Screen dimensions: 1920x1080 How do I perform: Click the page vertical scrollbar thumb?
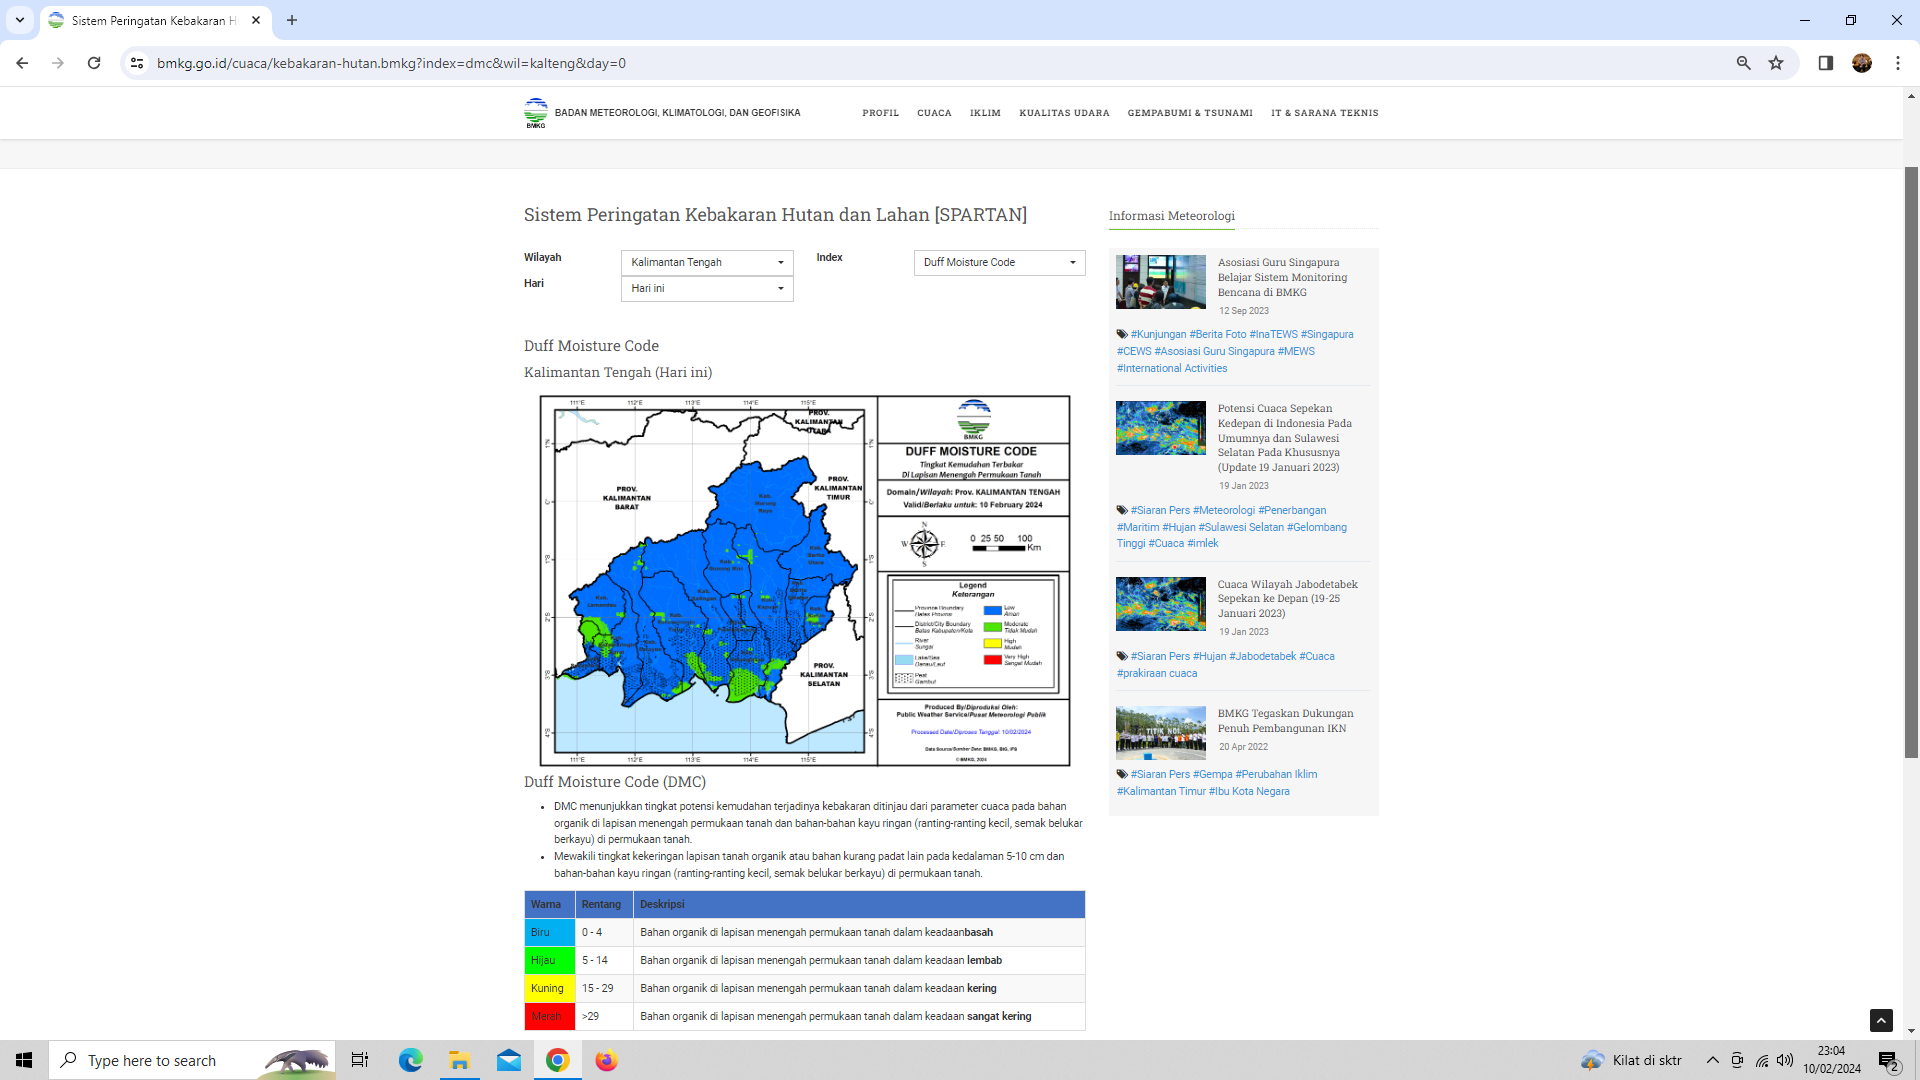[1911, 463]
